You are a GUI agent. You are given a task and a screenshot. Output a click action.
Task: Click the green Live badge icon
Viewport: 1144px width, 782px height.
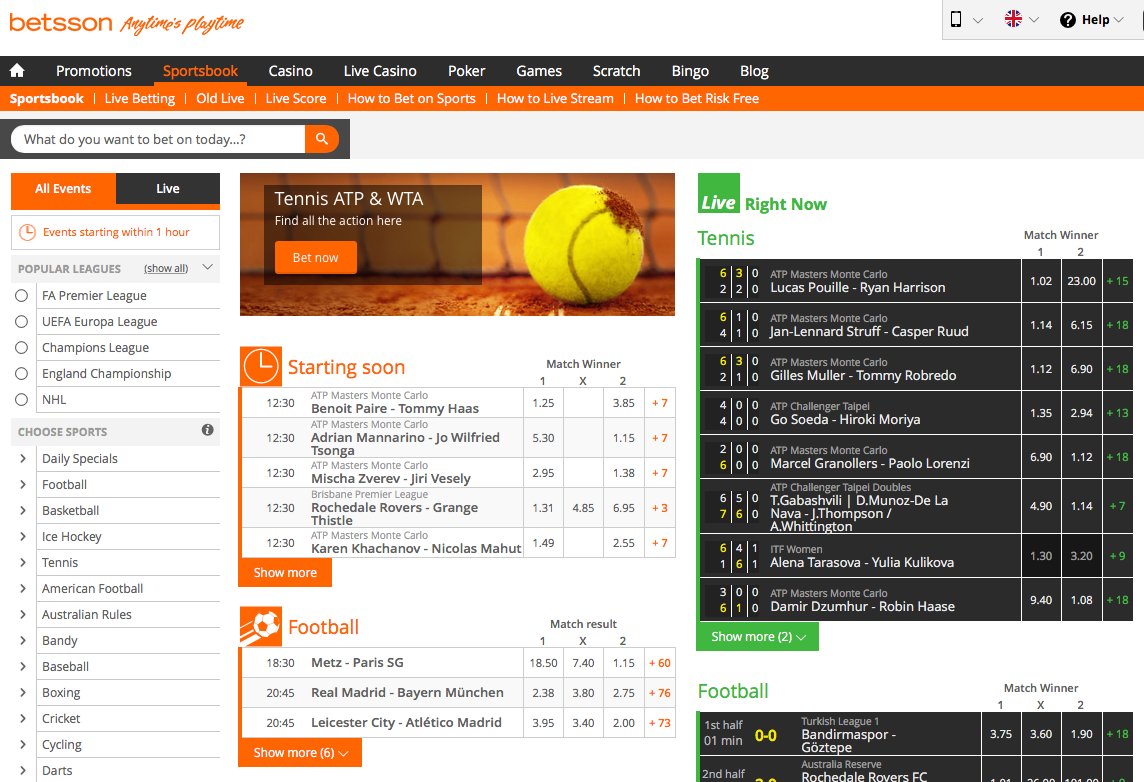[x=719, y=193]
